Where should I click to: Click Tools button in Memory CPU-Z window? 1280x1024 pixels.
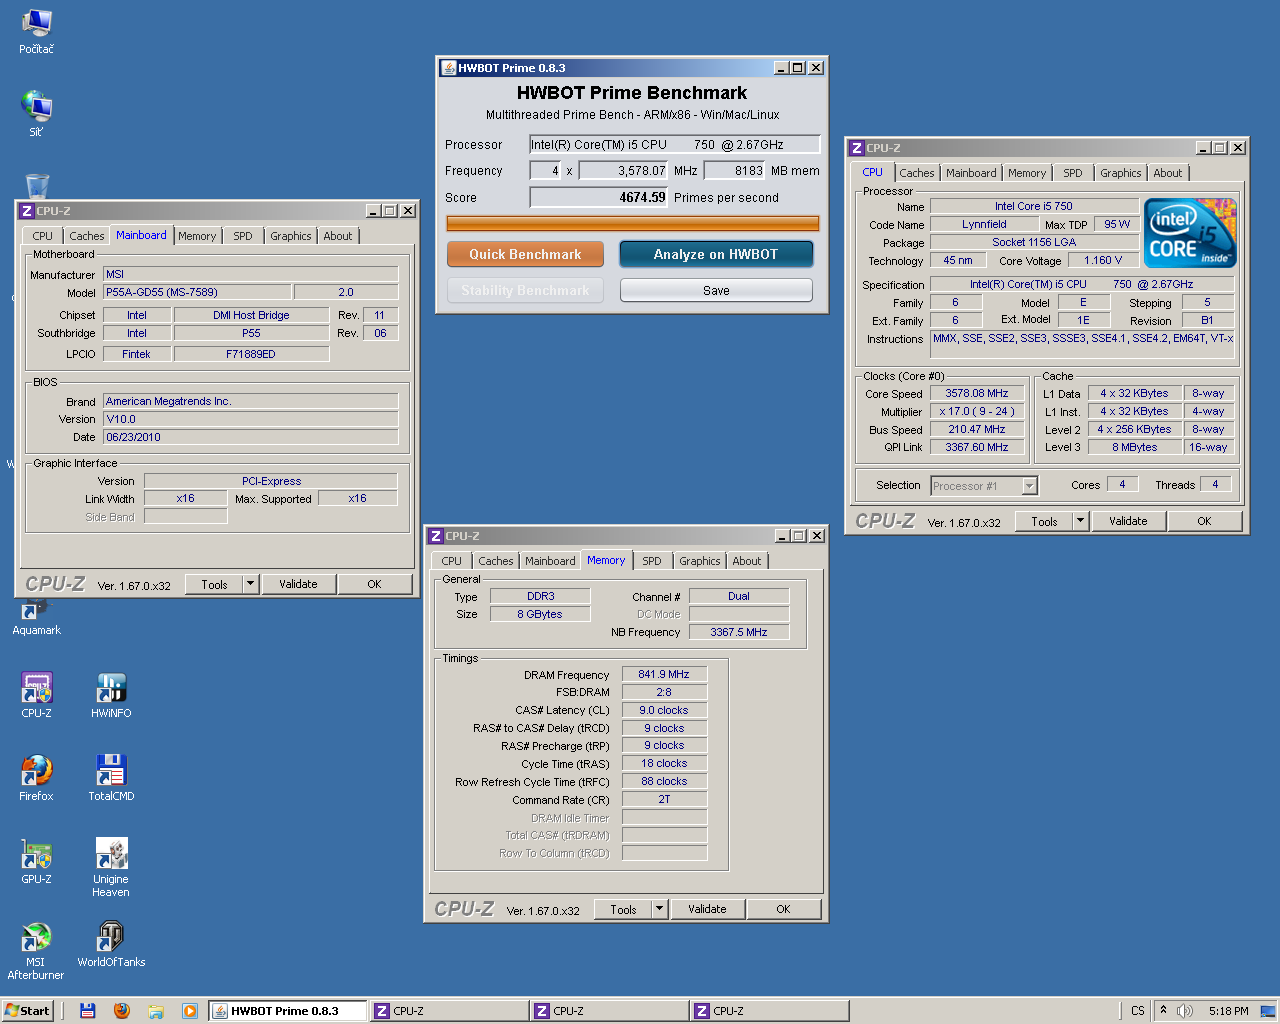(623, 909)
